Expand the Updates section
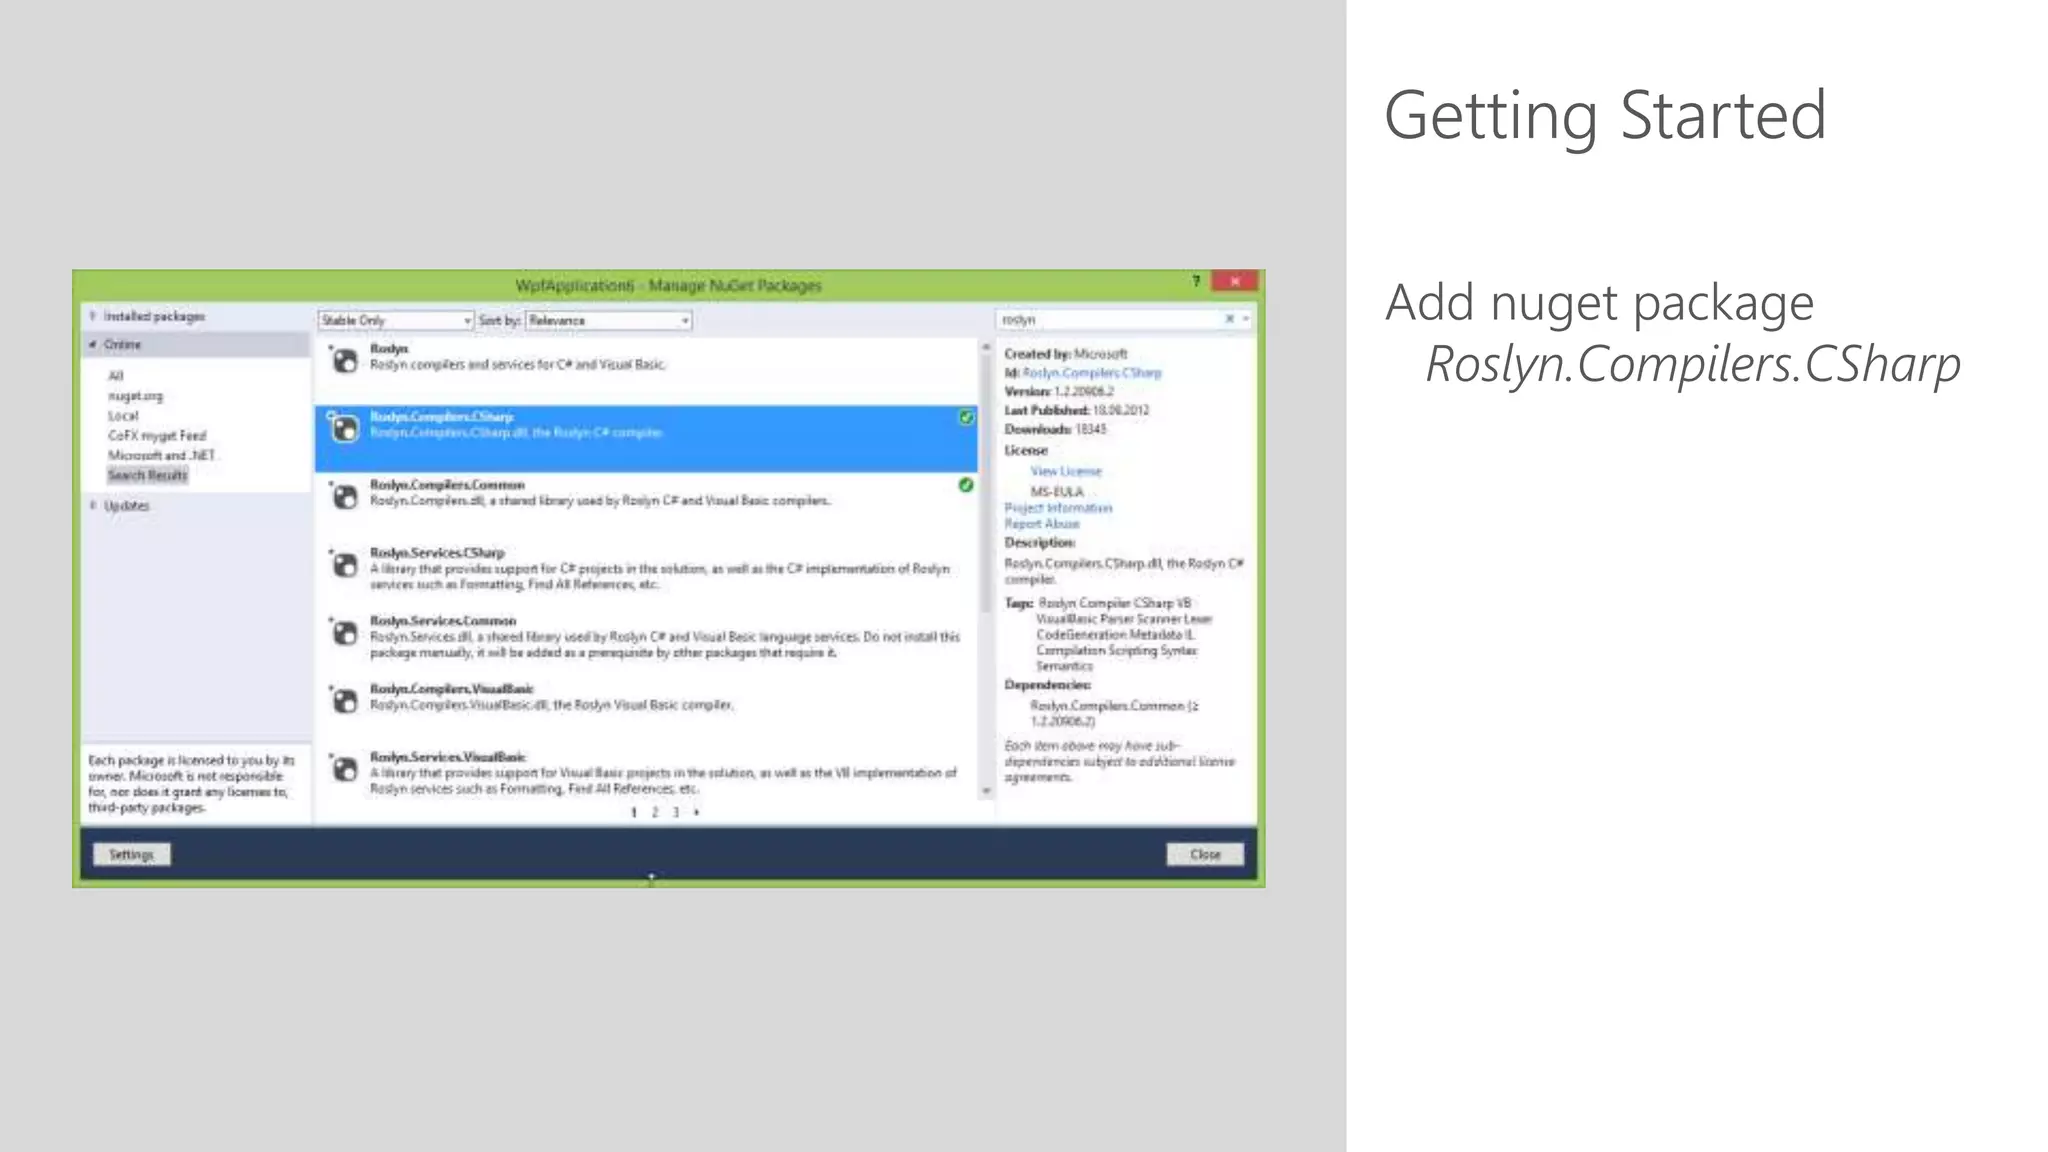The image size is (2048, 1152). tap(93, 505)
